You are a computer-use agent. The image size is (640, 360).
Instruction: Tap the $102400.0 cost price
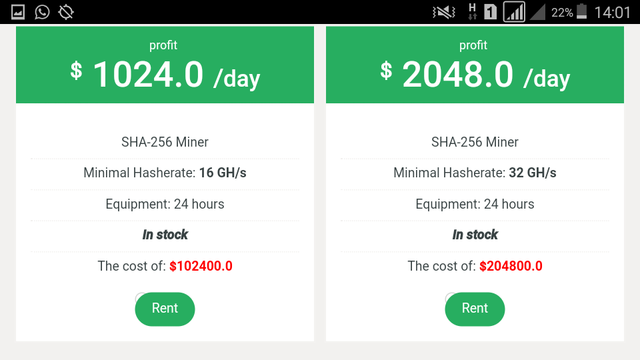pyautogui.click(x=201, y=266)
